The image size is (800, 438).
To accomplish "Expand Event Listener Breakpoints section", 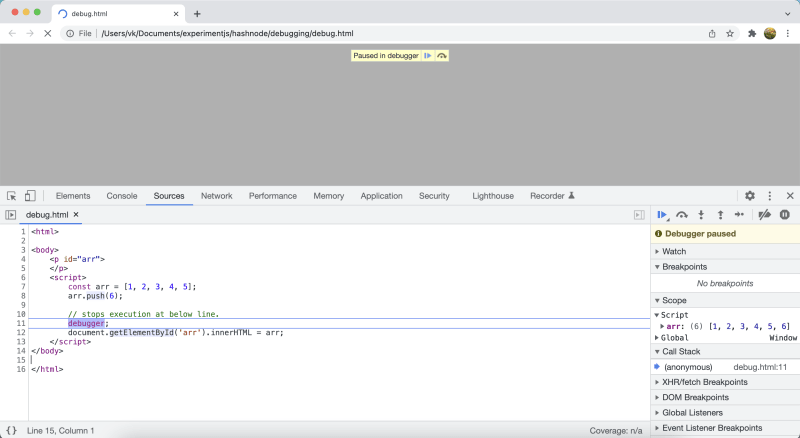I will pos(725,428).
